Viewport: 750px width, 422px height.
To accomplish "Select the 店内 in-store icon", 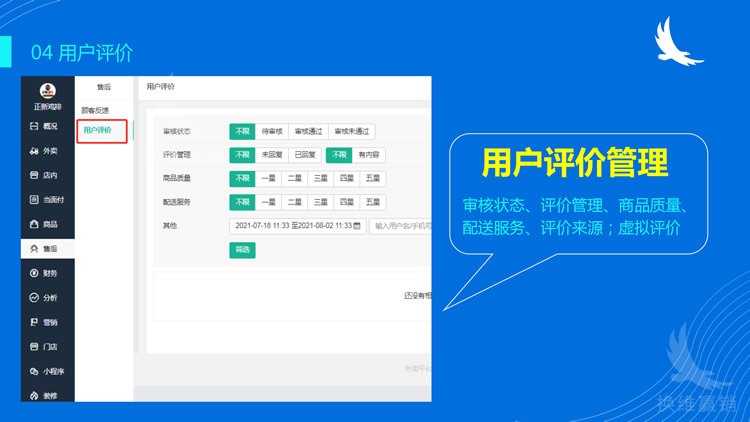I will coord(34,175).
